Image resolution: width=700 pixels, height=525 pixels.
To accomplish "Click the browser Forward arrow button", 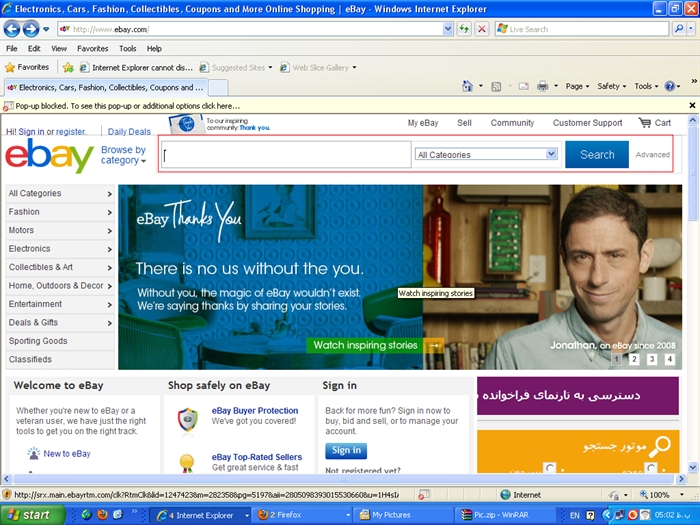I will point(31,29).
